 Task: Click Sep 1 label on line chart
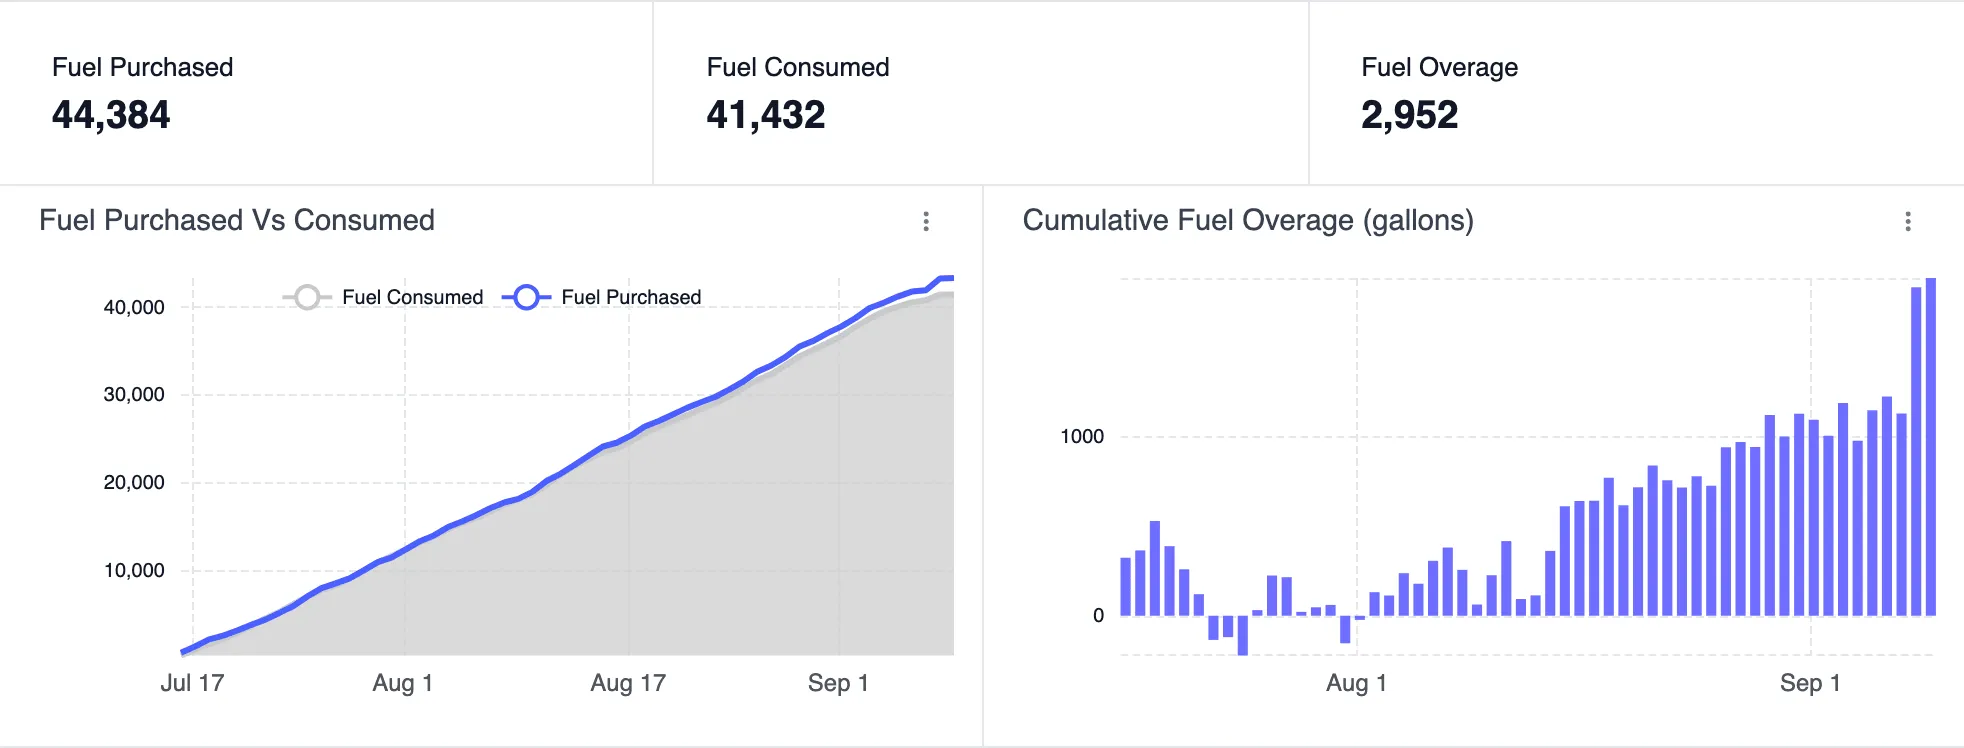coord(838,683)
